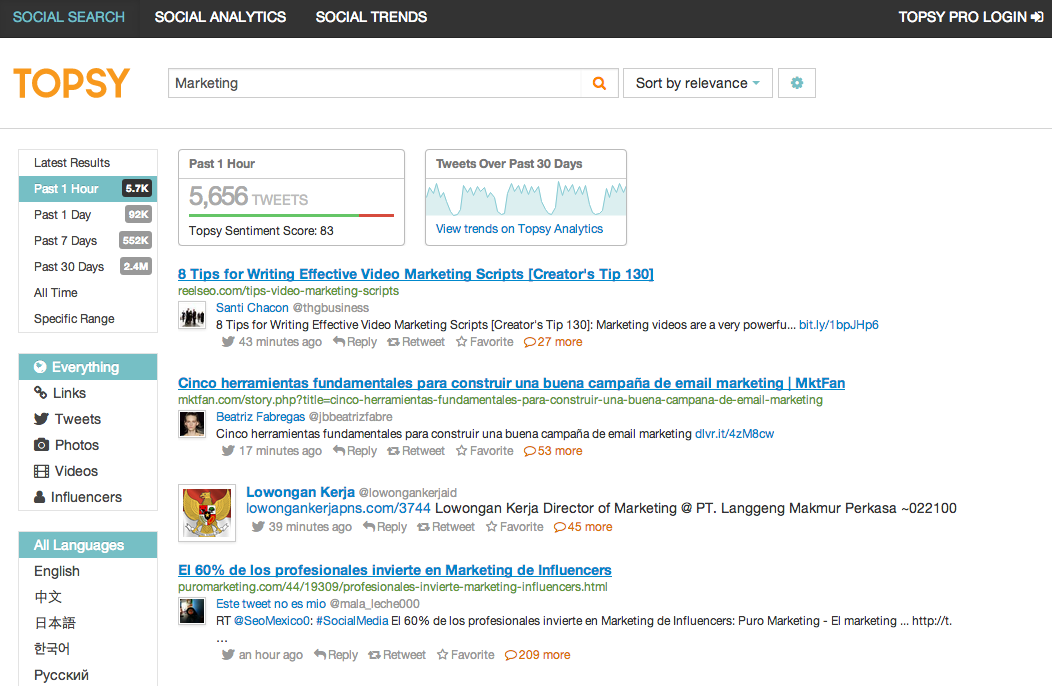Switch to Social Trends tab
Screen dimensions: 1052x686
tap(371, 17)
